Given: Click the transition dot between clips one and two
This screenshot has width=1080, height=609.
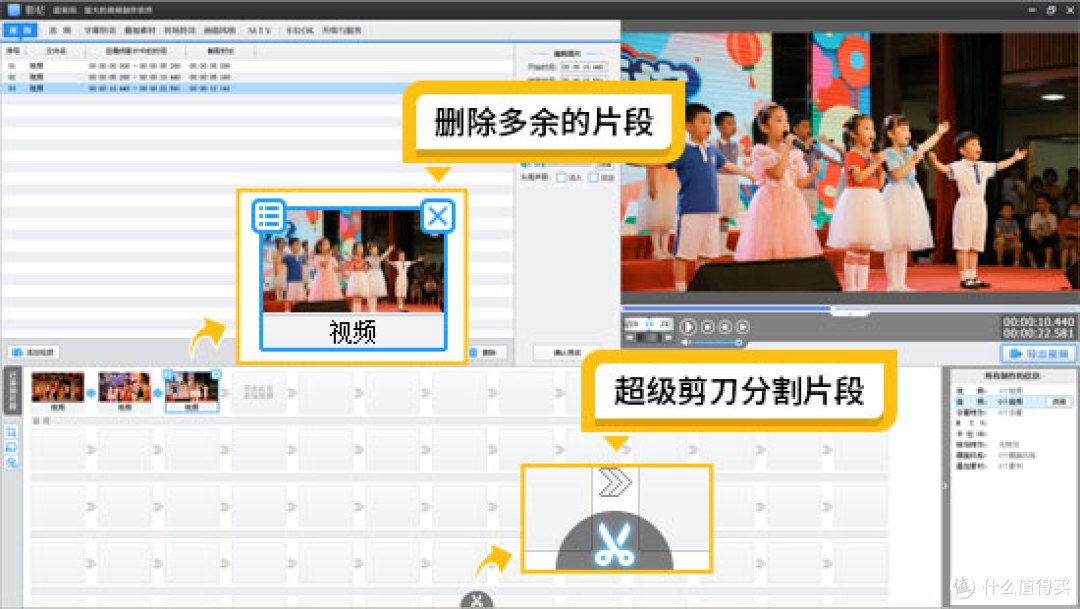Looking at the screenshot, I should (x=91, y=393).
